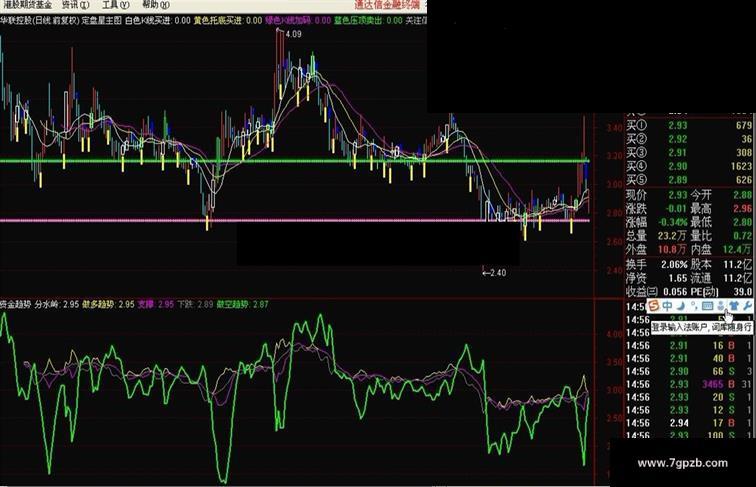Image resolution: width=756 pixels, height=487 pixels.
Task: Click the 绿色K线加码 indicator label
Action: pos(289,20)
